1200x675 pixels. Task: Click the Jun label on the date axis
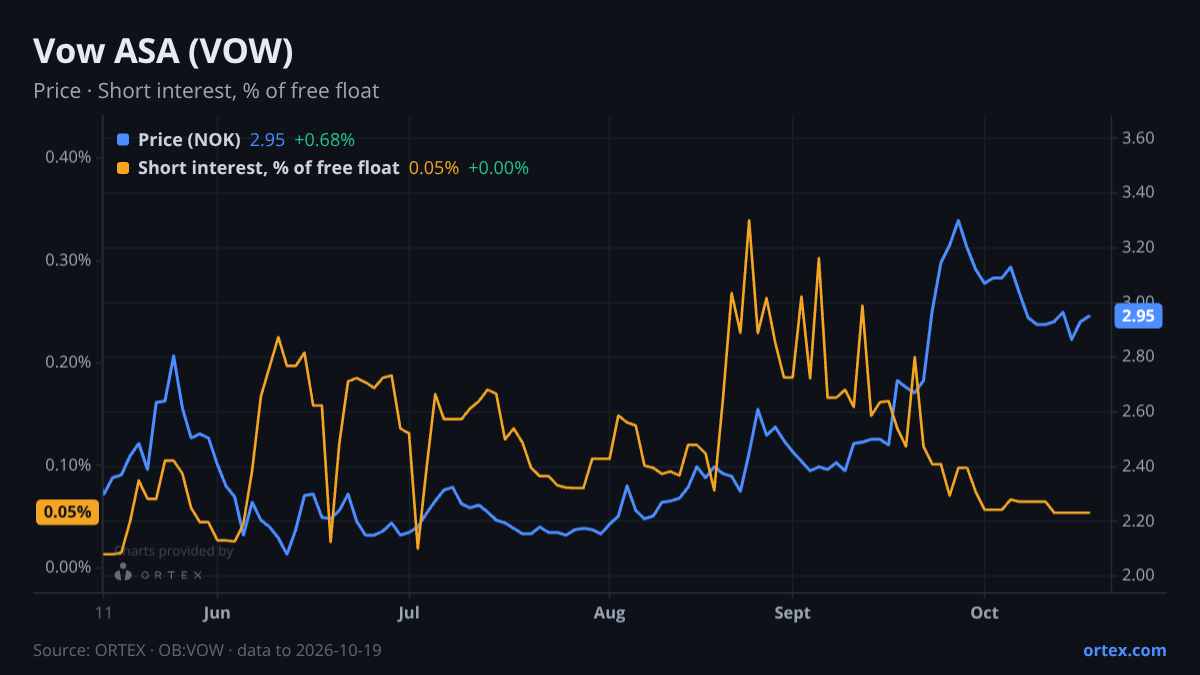point(216,613)
